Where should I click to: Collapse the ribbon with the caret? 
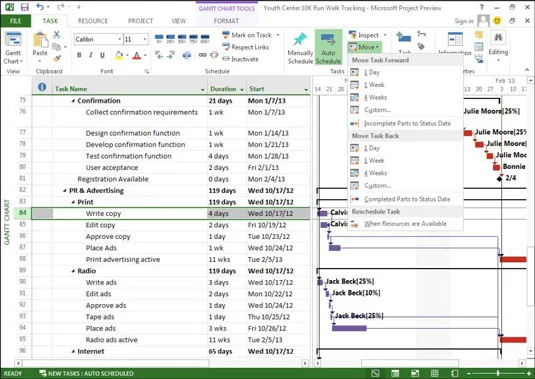(527, 70)
